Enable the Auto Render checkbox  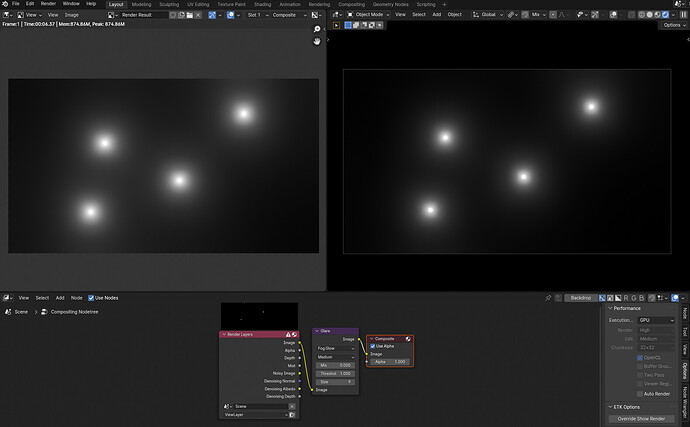pyautogui.click(x=640, y=394)
